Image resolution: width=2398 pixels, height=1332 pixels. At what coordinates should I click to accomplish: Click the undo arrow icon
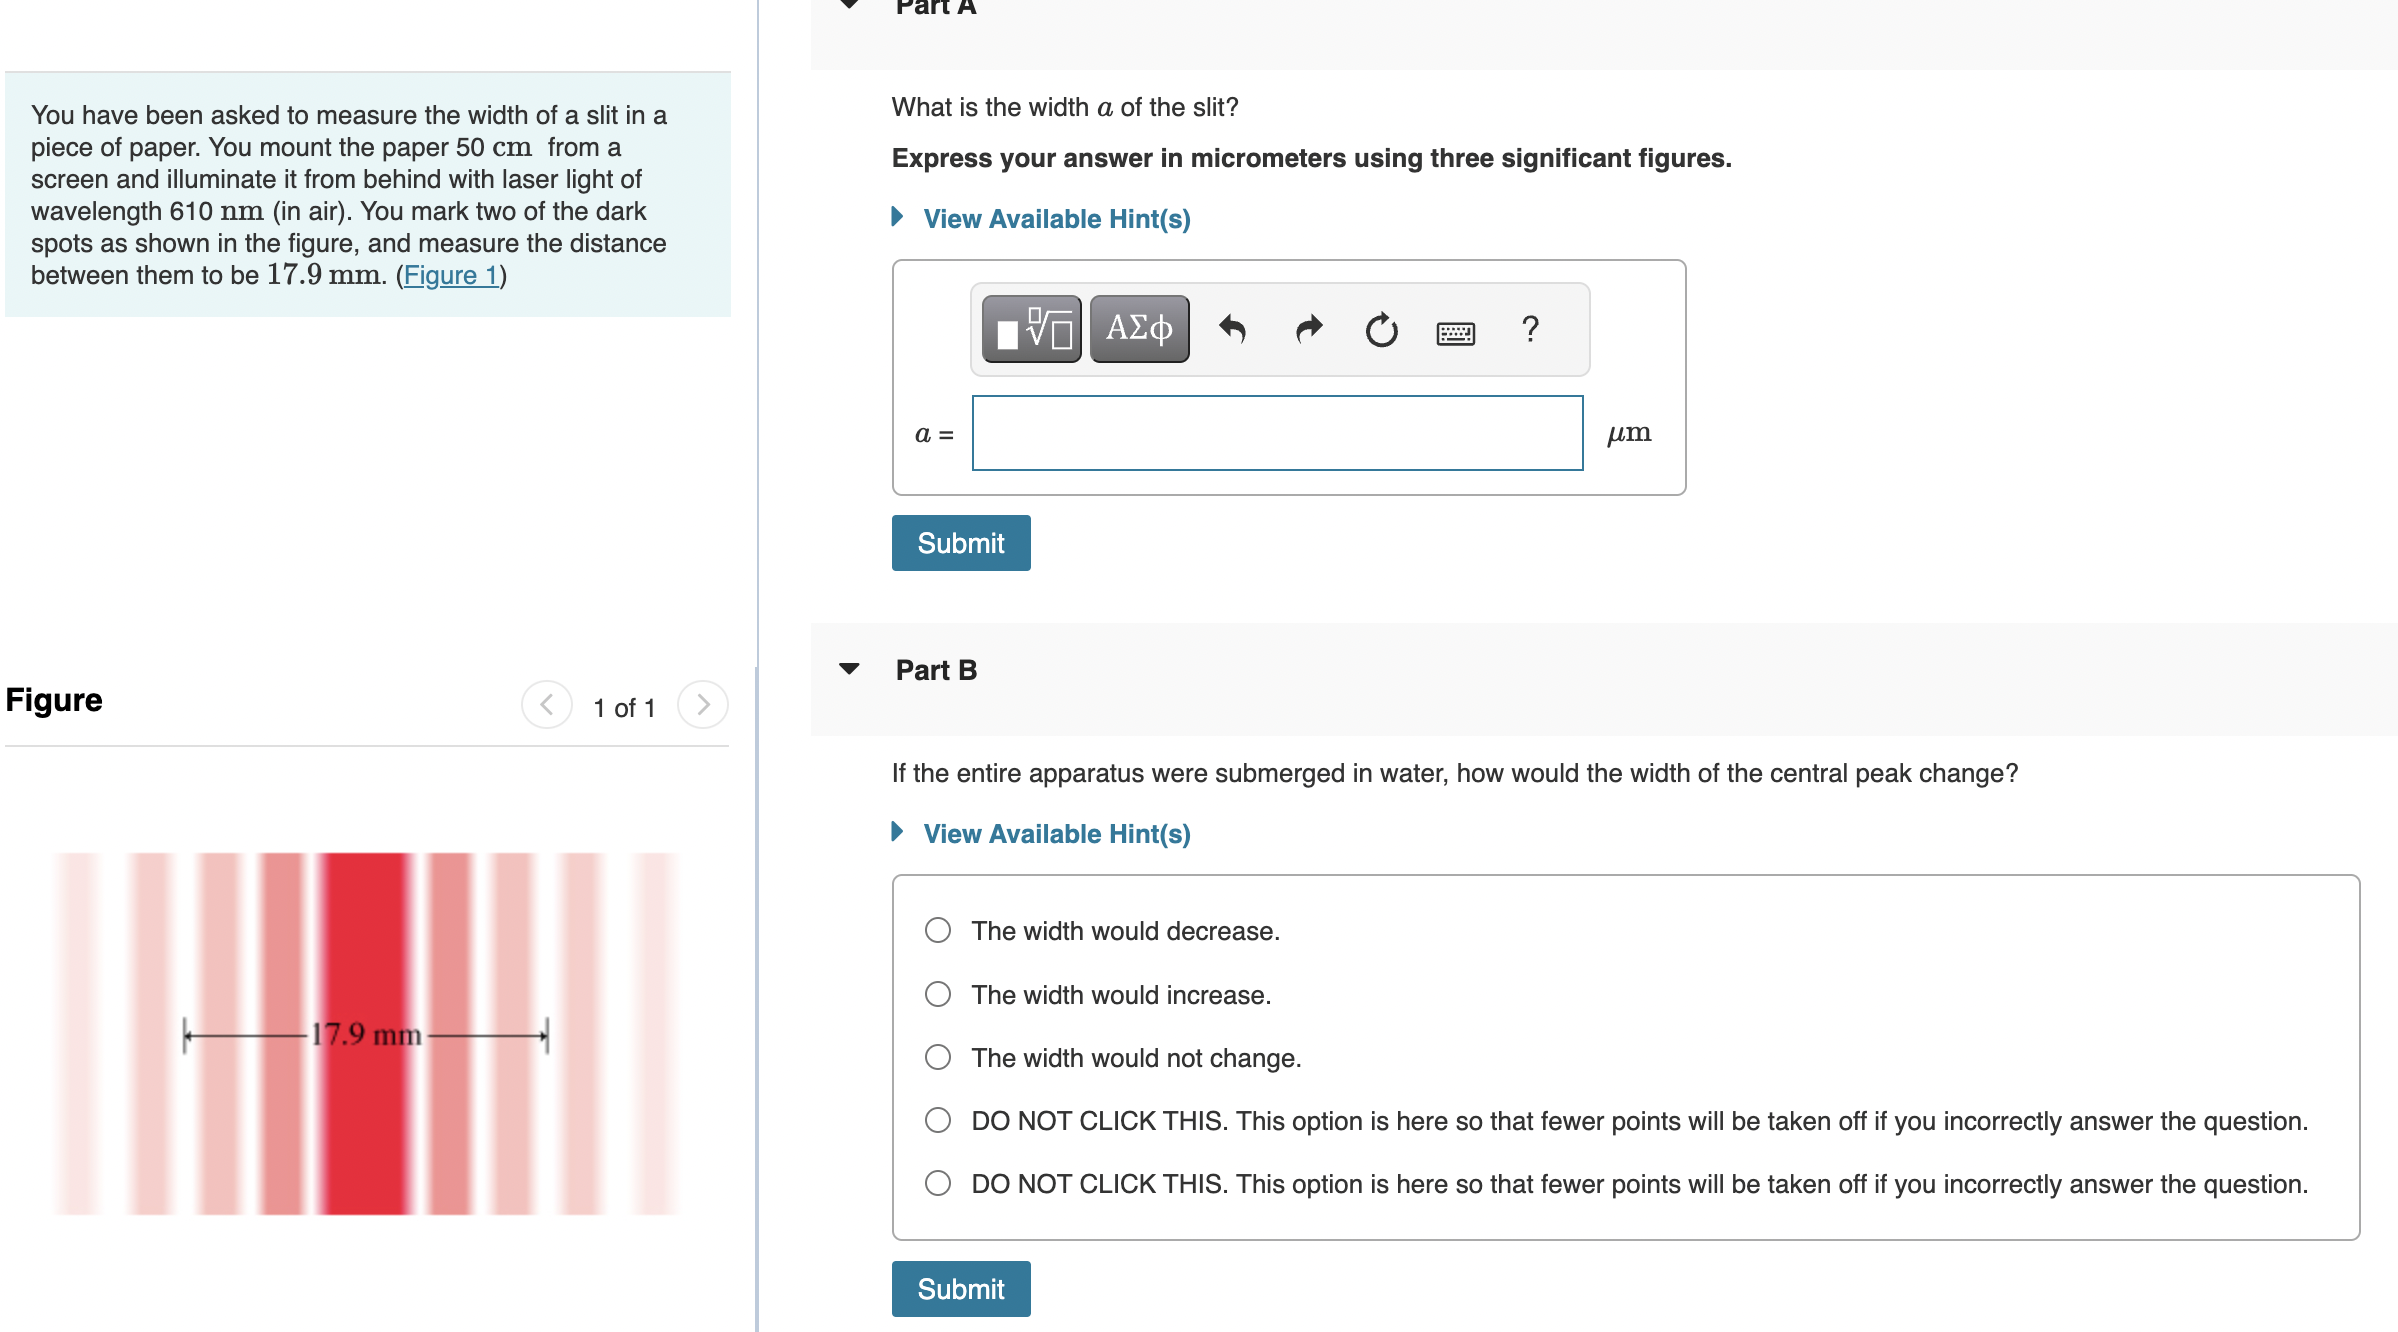click(x=1232, y=328)
